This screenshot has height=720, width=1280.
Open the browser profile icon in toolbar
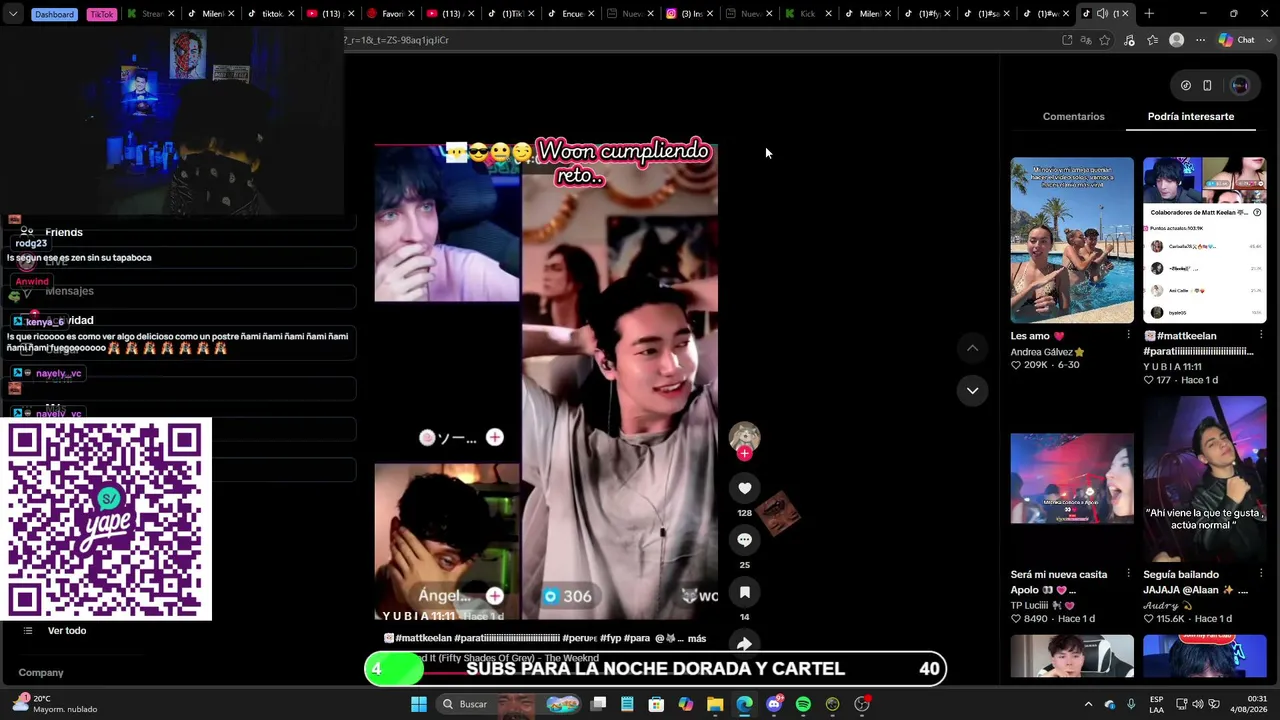point(1177,40)
